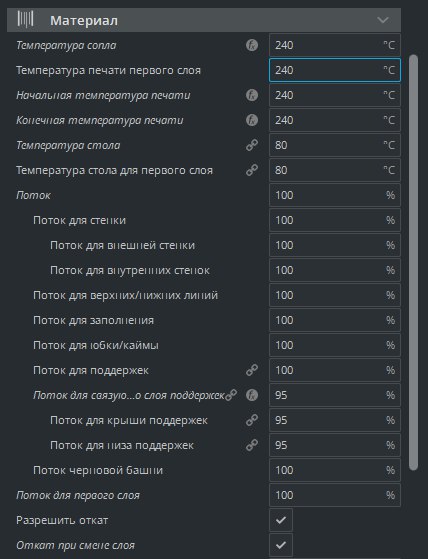Edit Поток для крыши поддержек field
This screenshot has height=559, width=428.
(x=335, y=420)
